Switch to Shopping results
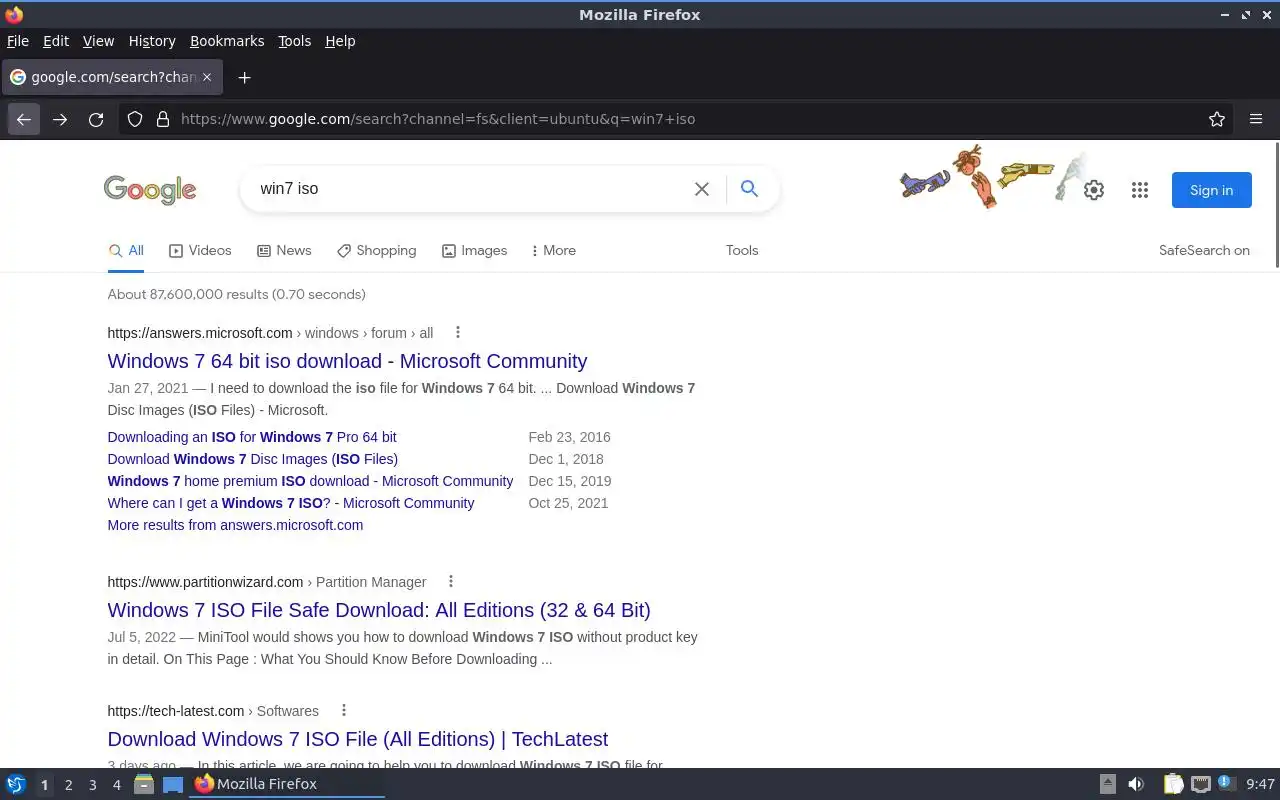Screen dimensions: 1280x800 [376, 251]
